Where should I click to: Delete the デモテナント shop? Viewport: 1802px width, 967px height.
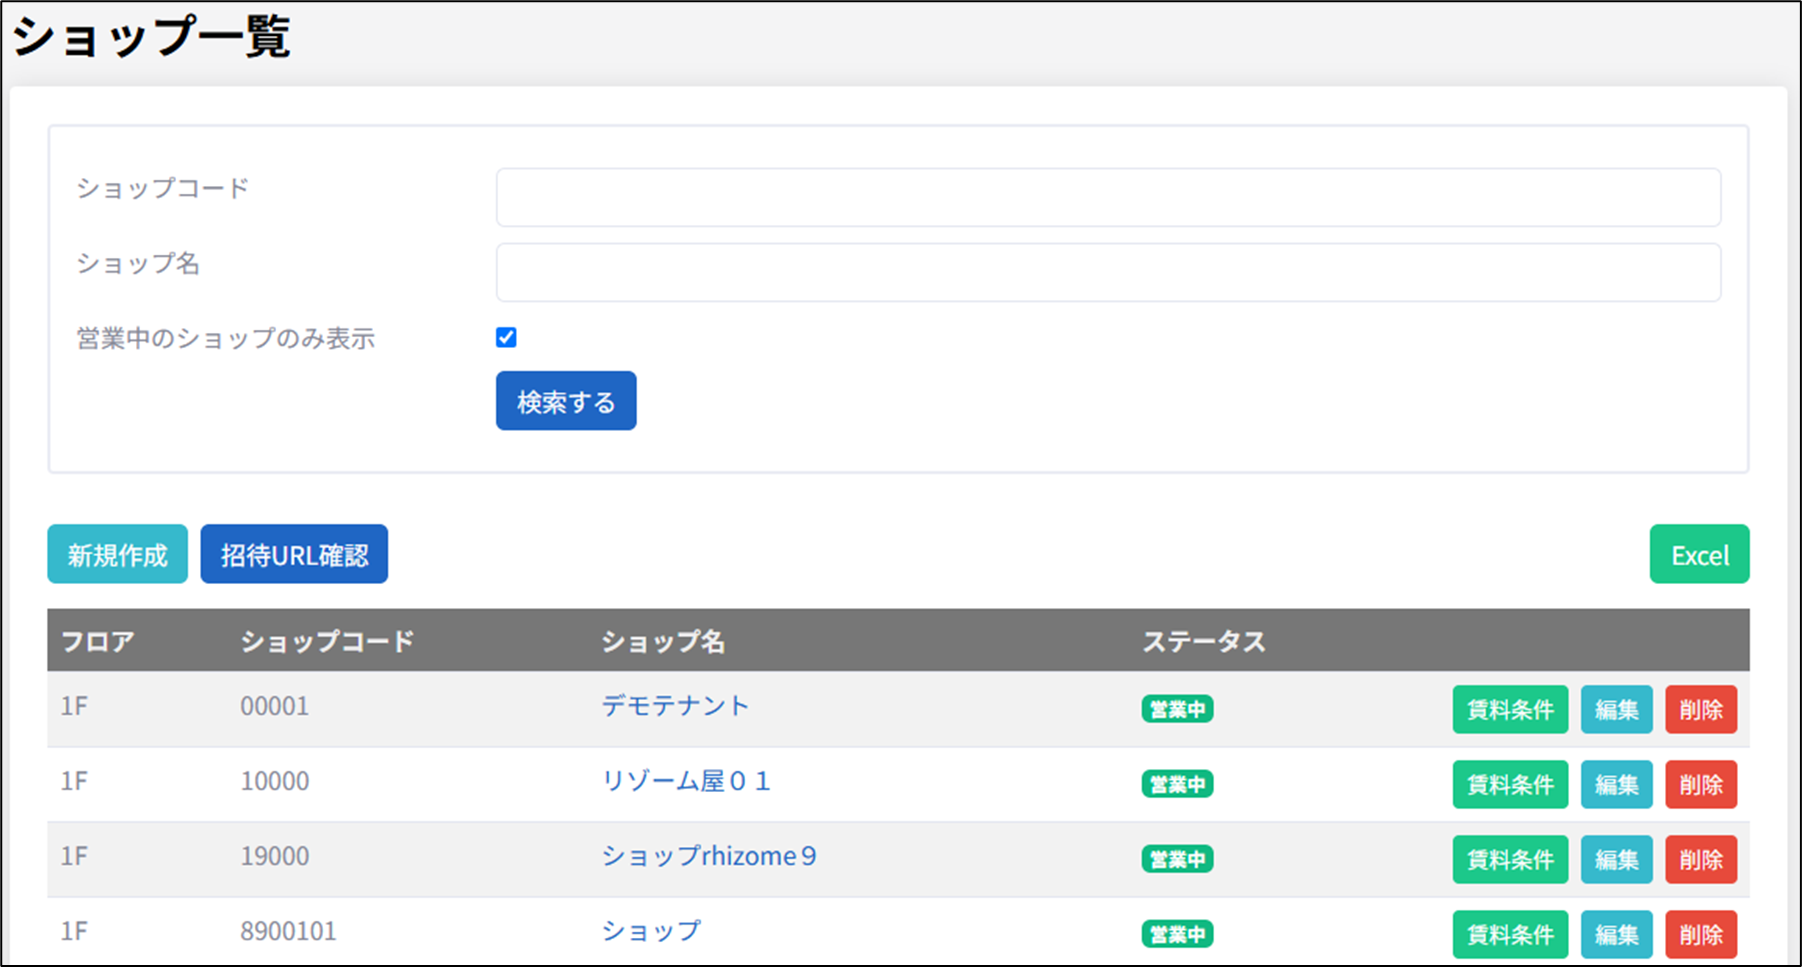point(1700,709)
